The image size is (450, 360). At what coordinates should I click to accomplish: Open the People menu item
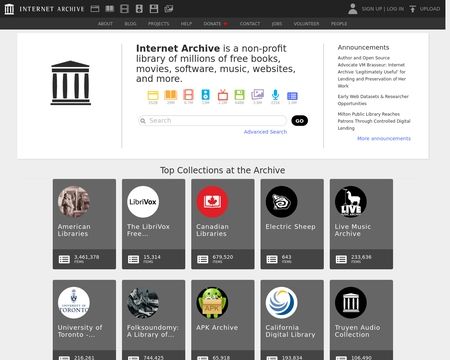click(x=339, y=24)
